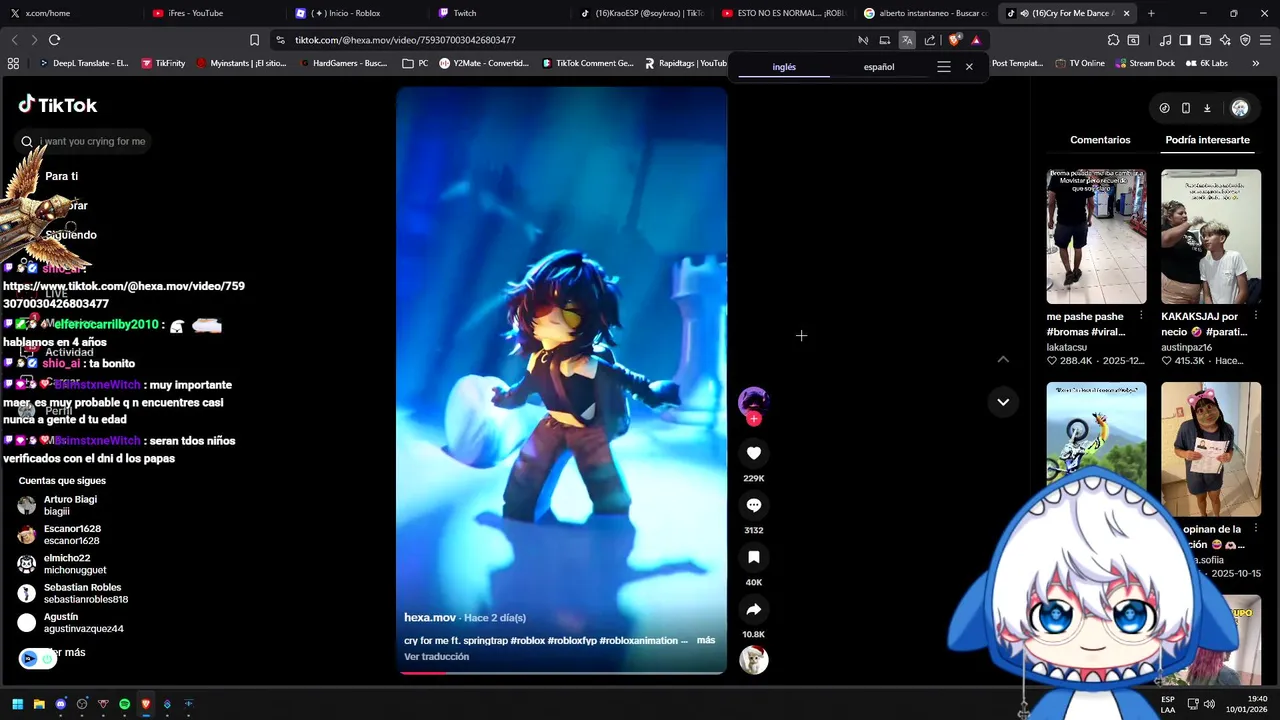Click the Brave Rewards triangle icon
Viewport: 1280px width, 720px height.
976,40
